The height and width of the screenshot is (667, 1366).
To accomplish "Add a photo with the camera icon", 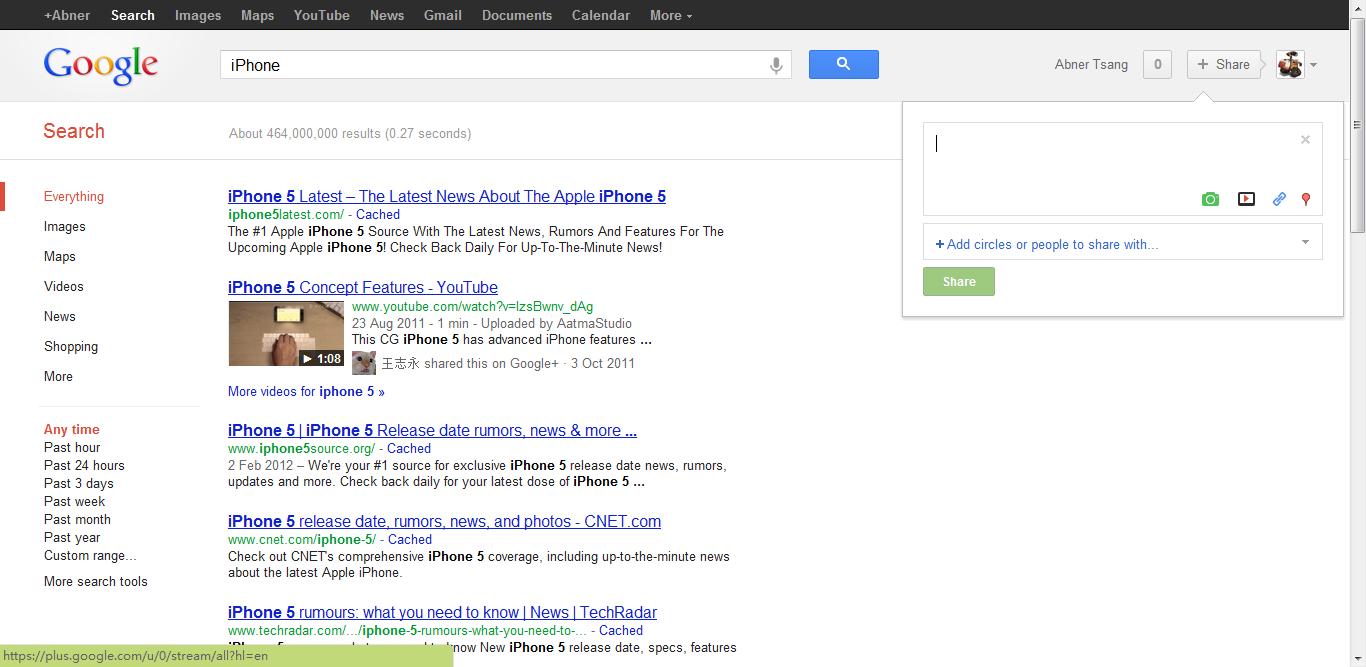I will coord(1210,199).
